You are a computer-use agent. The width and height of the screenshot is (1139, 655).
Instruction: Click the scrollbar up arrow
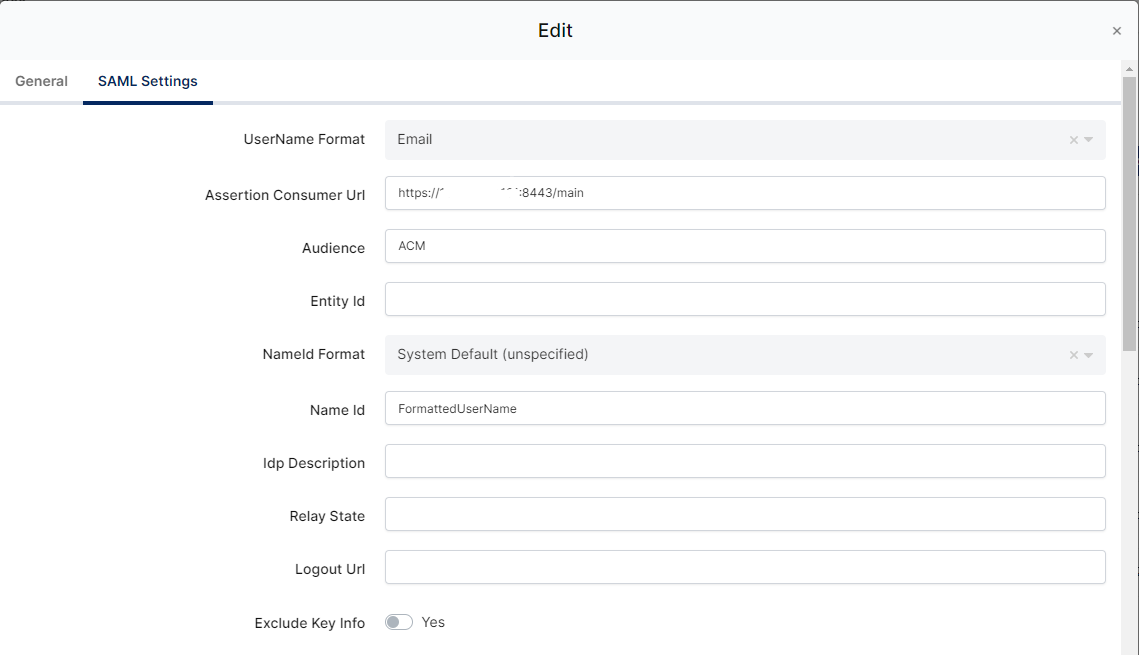[1129, 68]
